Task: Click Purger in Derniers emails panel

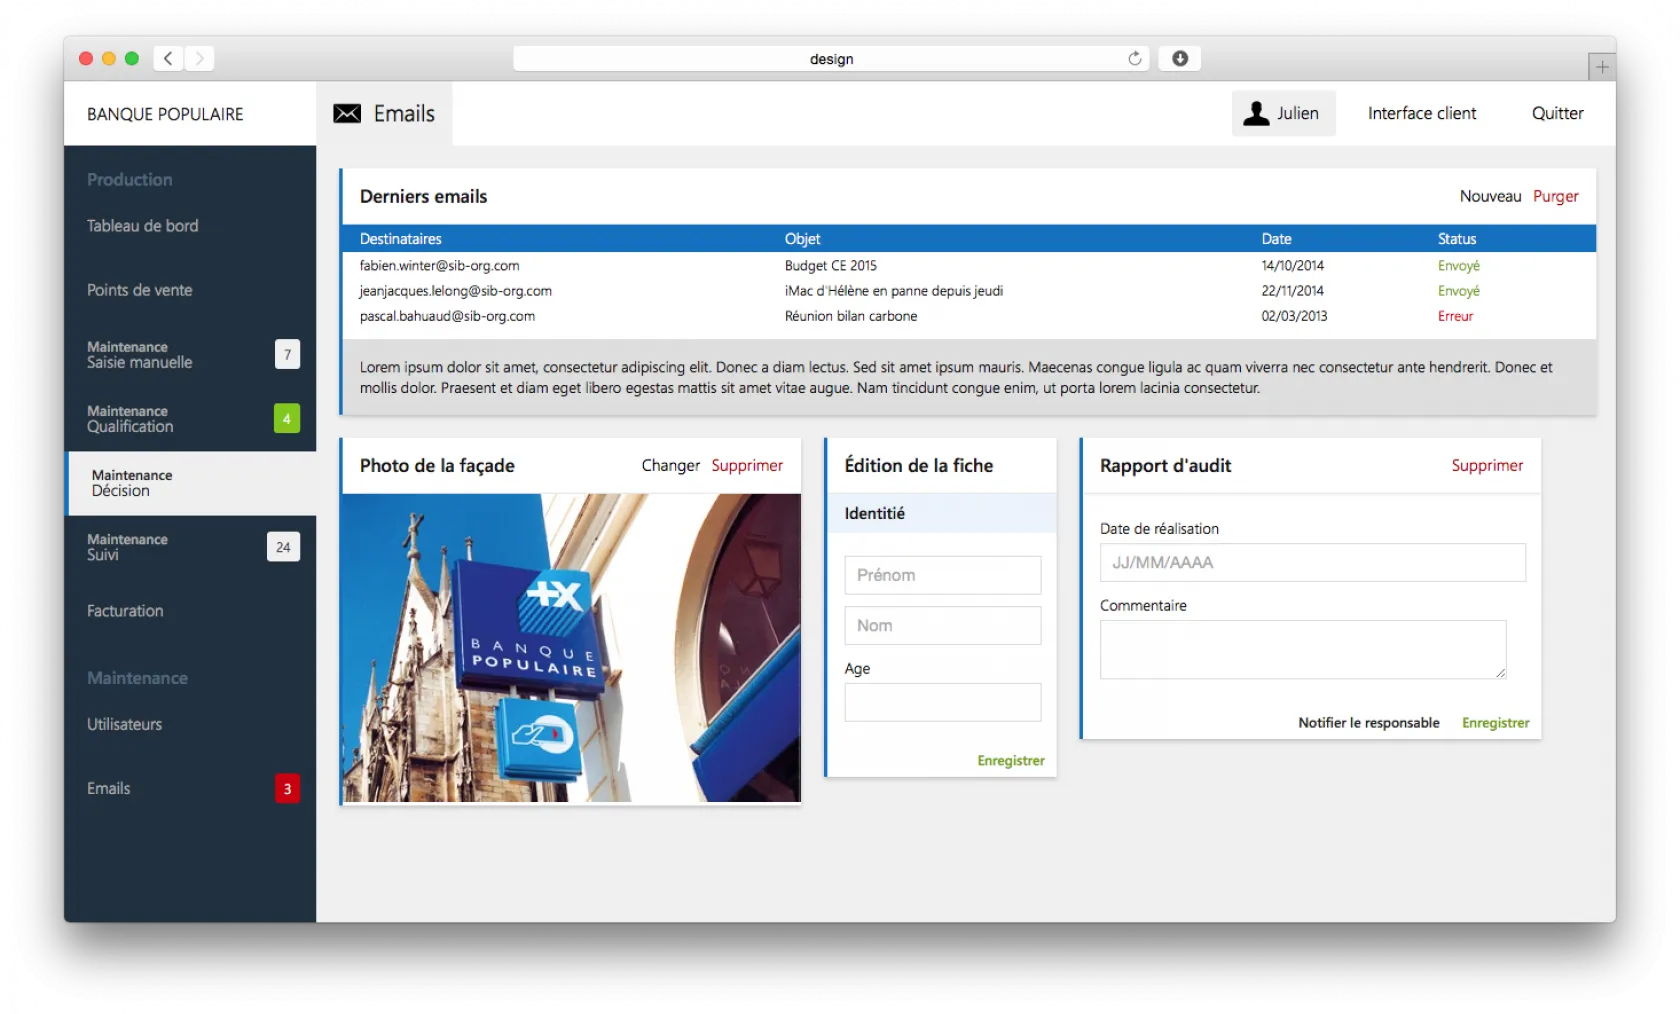Action: click(x=1555, y=196)
